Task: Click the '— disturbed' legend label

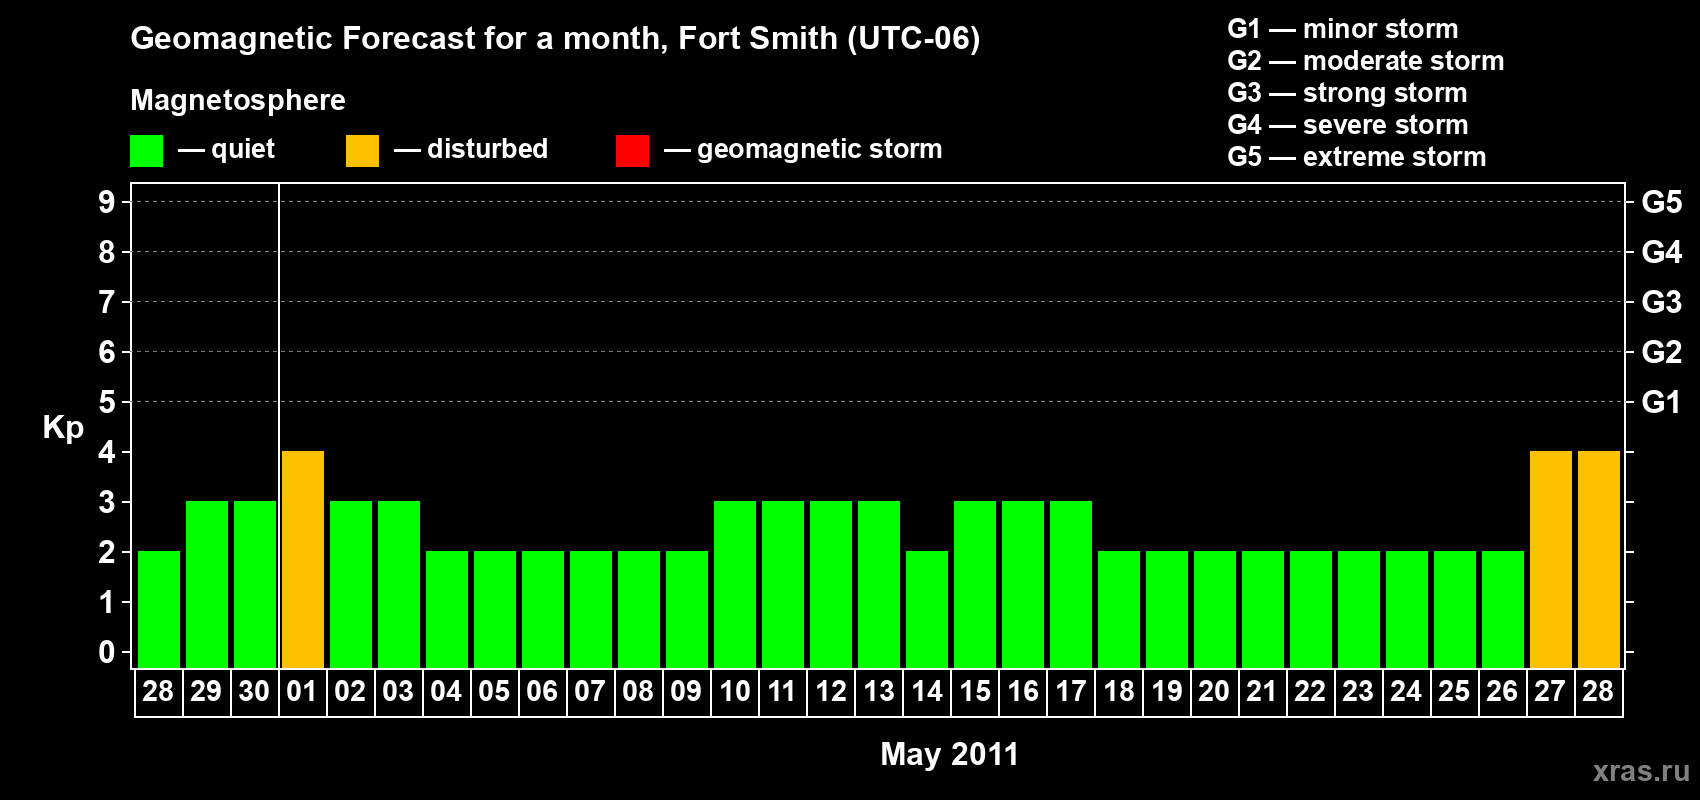Action: [x=471, y=149]
